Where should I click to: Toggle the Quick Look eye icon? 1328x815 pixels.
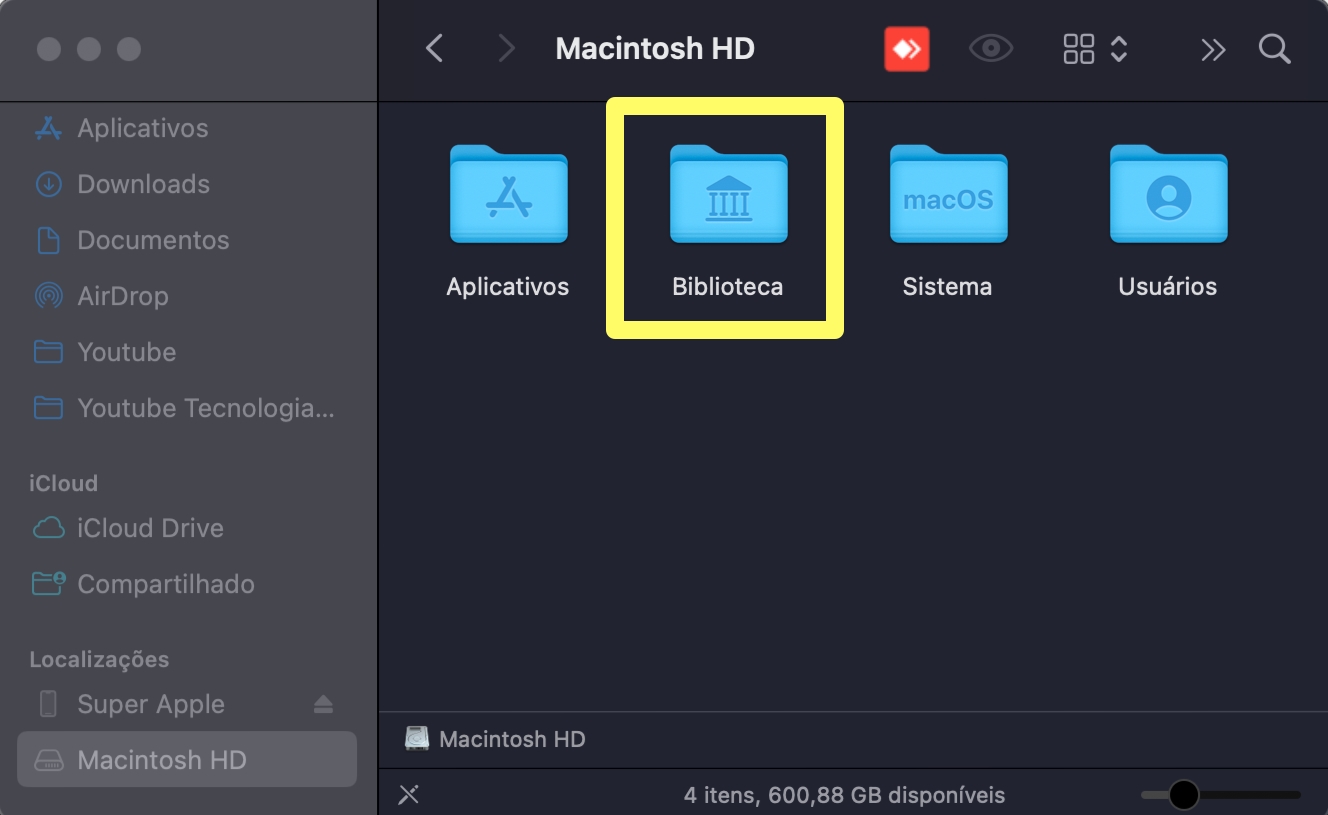990,49
